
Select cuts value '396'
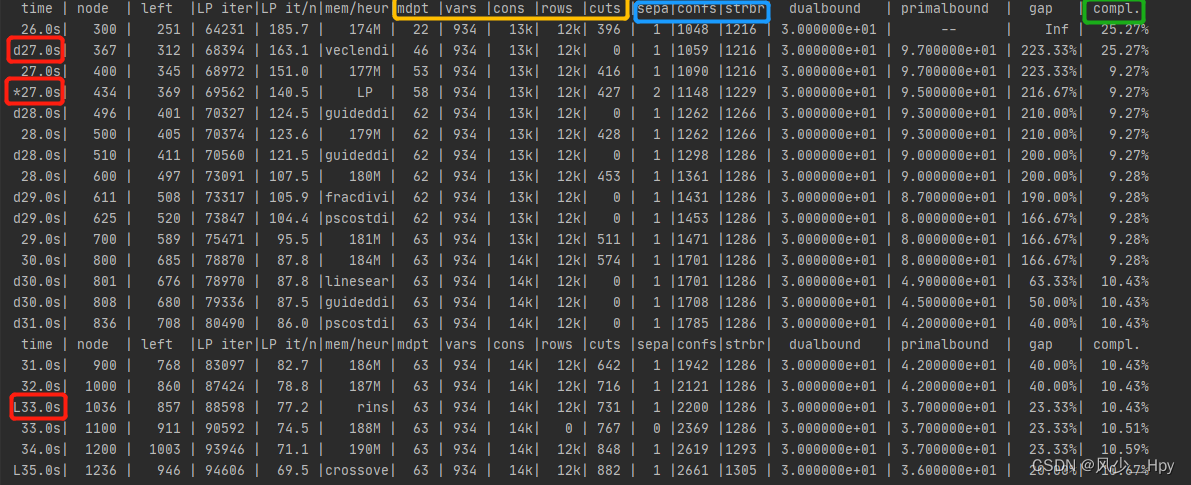click(609, 30)
